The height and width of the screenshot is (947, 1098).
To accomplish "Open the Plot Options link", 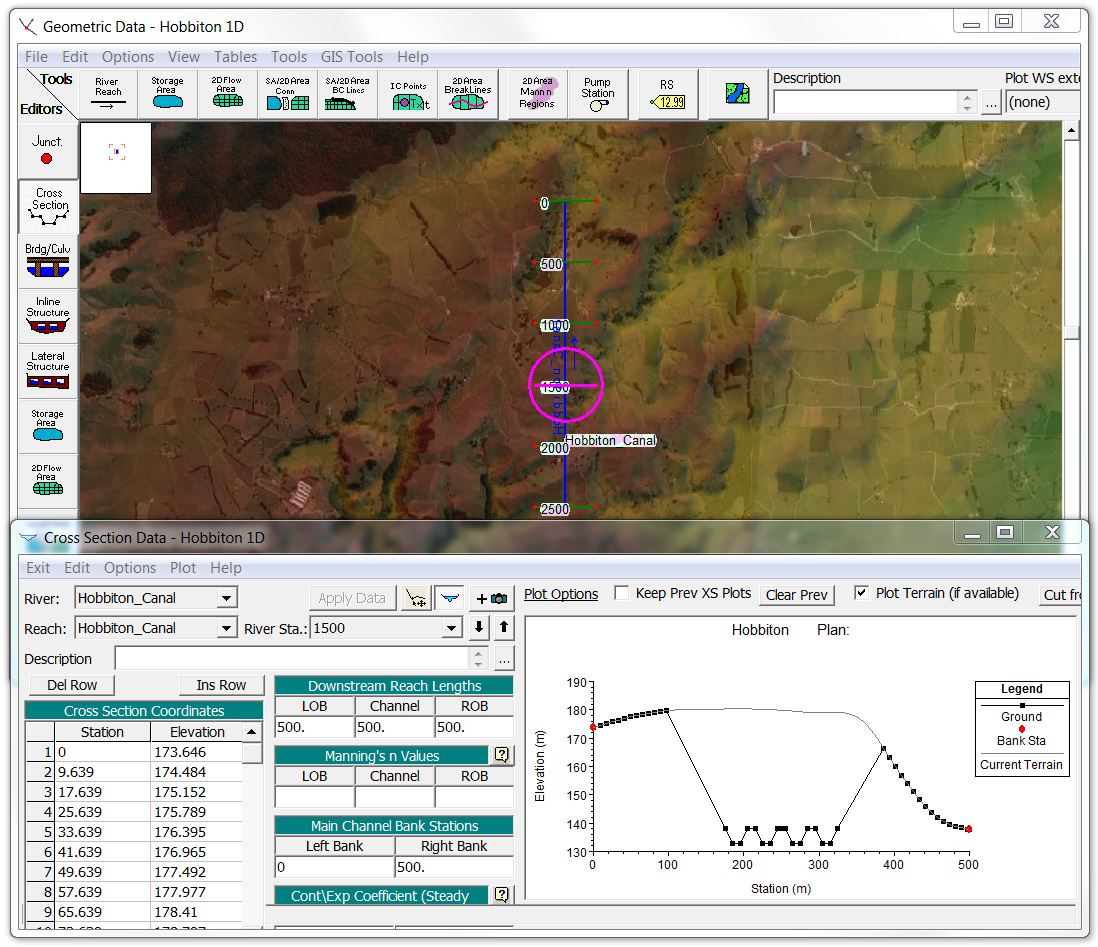I will click(x=561, y=594).
